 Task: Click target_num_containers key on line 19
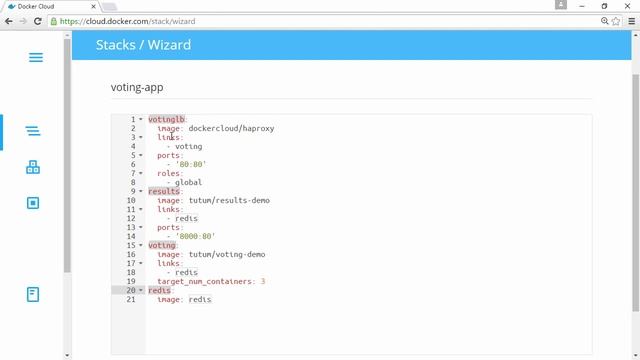pyautogui.click(x=204, y=281)
